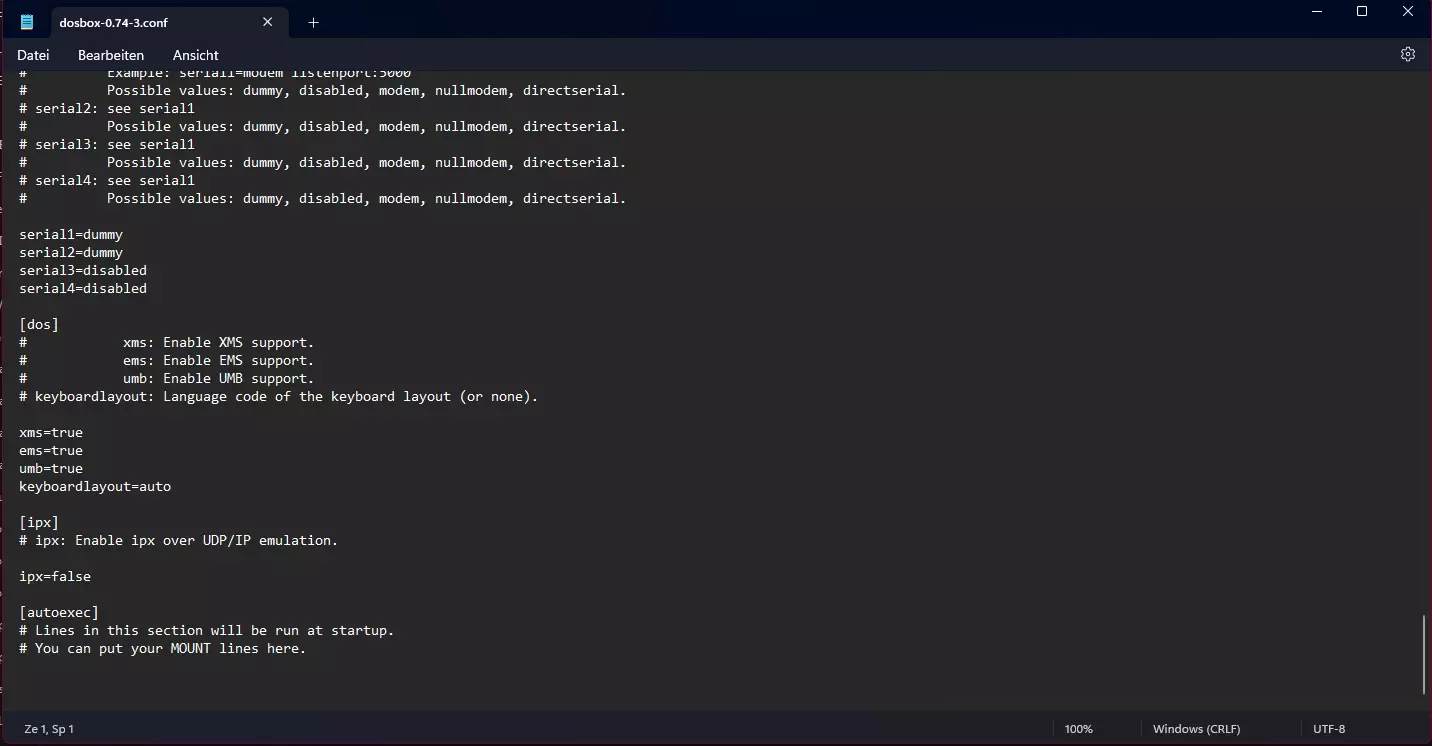Click the vertical scrollbar thumb
The width and height of the screenshot is (1432, 746).
1424,655
